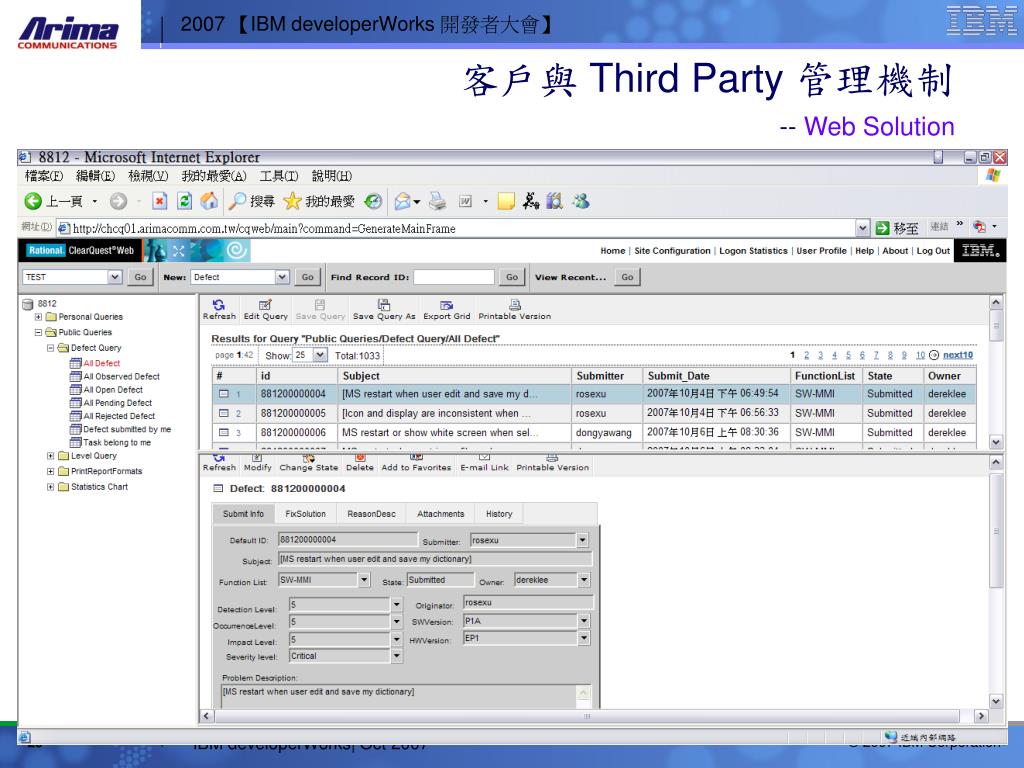1024x768 pixels.
Task: Click the IE Back arrow icon
Action: (33, 201)
